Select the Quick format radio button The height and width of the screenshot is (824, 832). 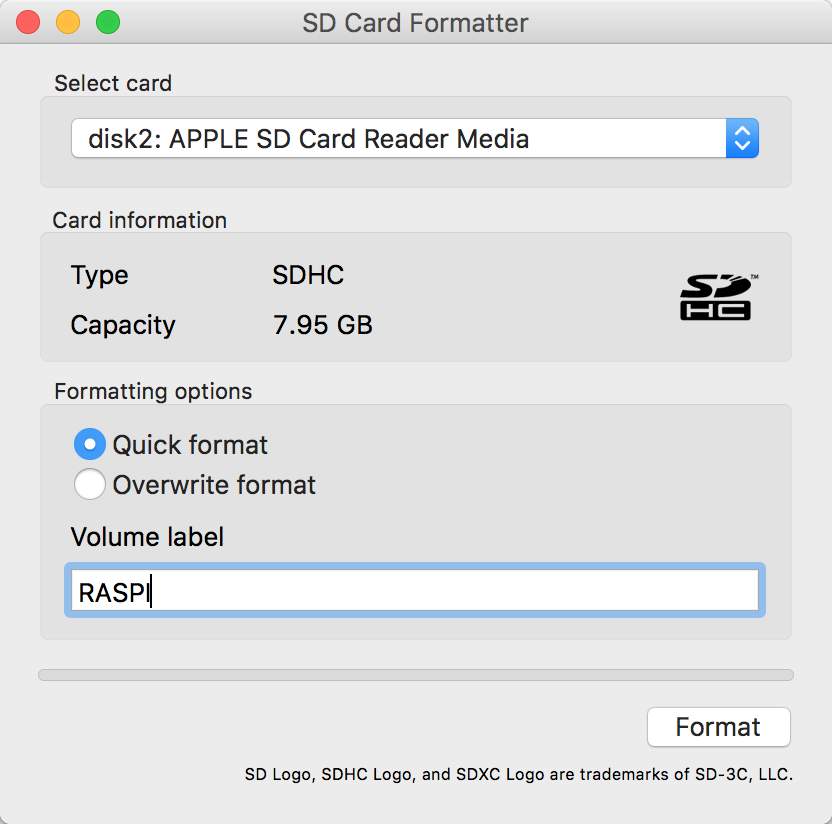pyautogui.click(x=90, y=444)
